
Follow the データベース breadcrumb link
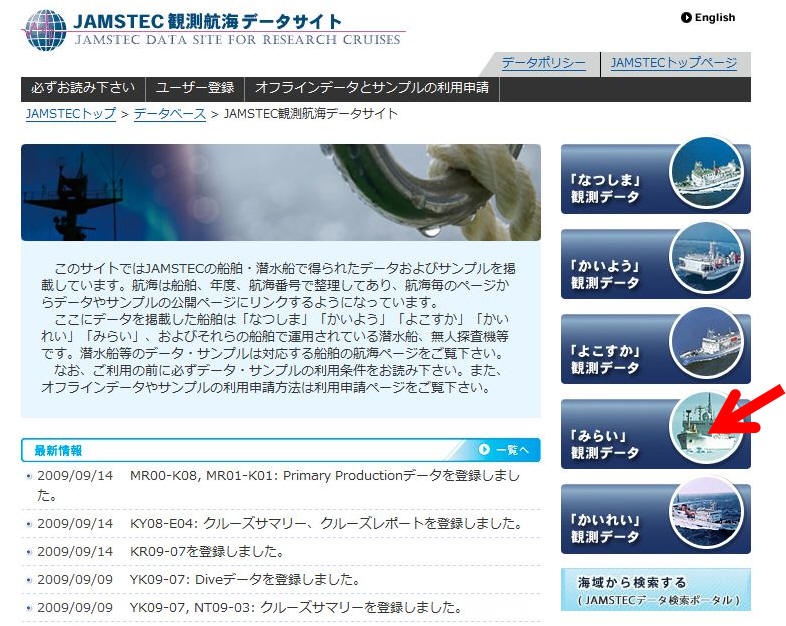pos(169,114)
